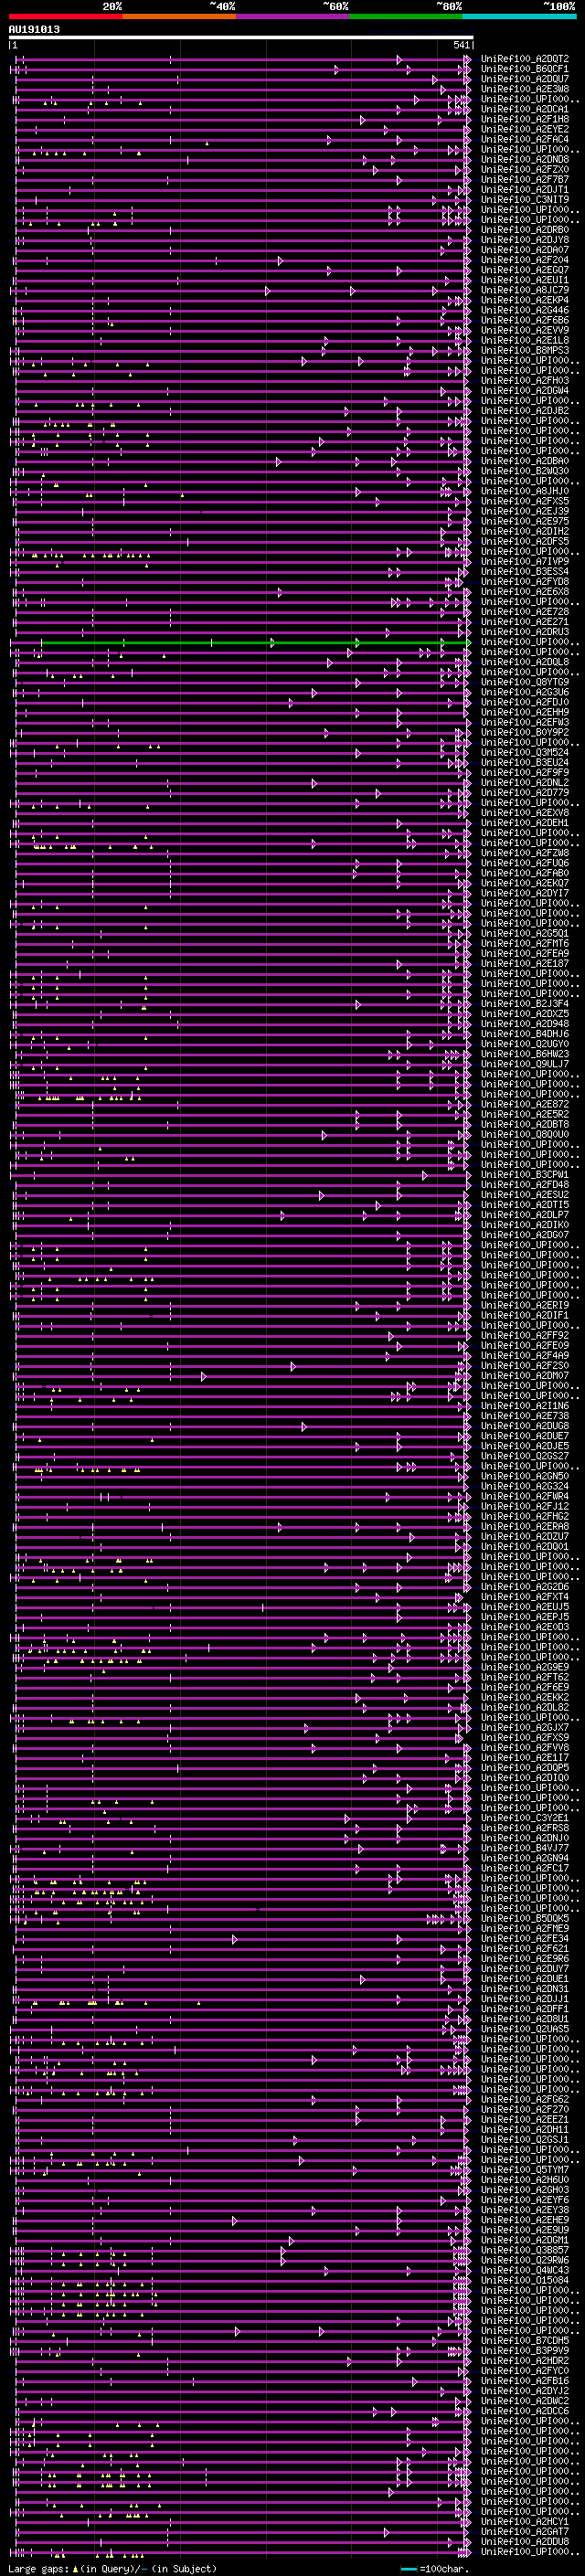Select hit UniRef100_A2FE09
The image size is (585, 2576).
(525, 1345)
